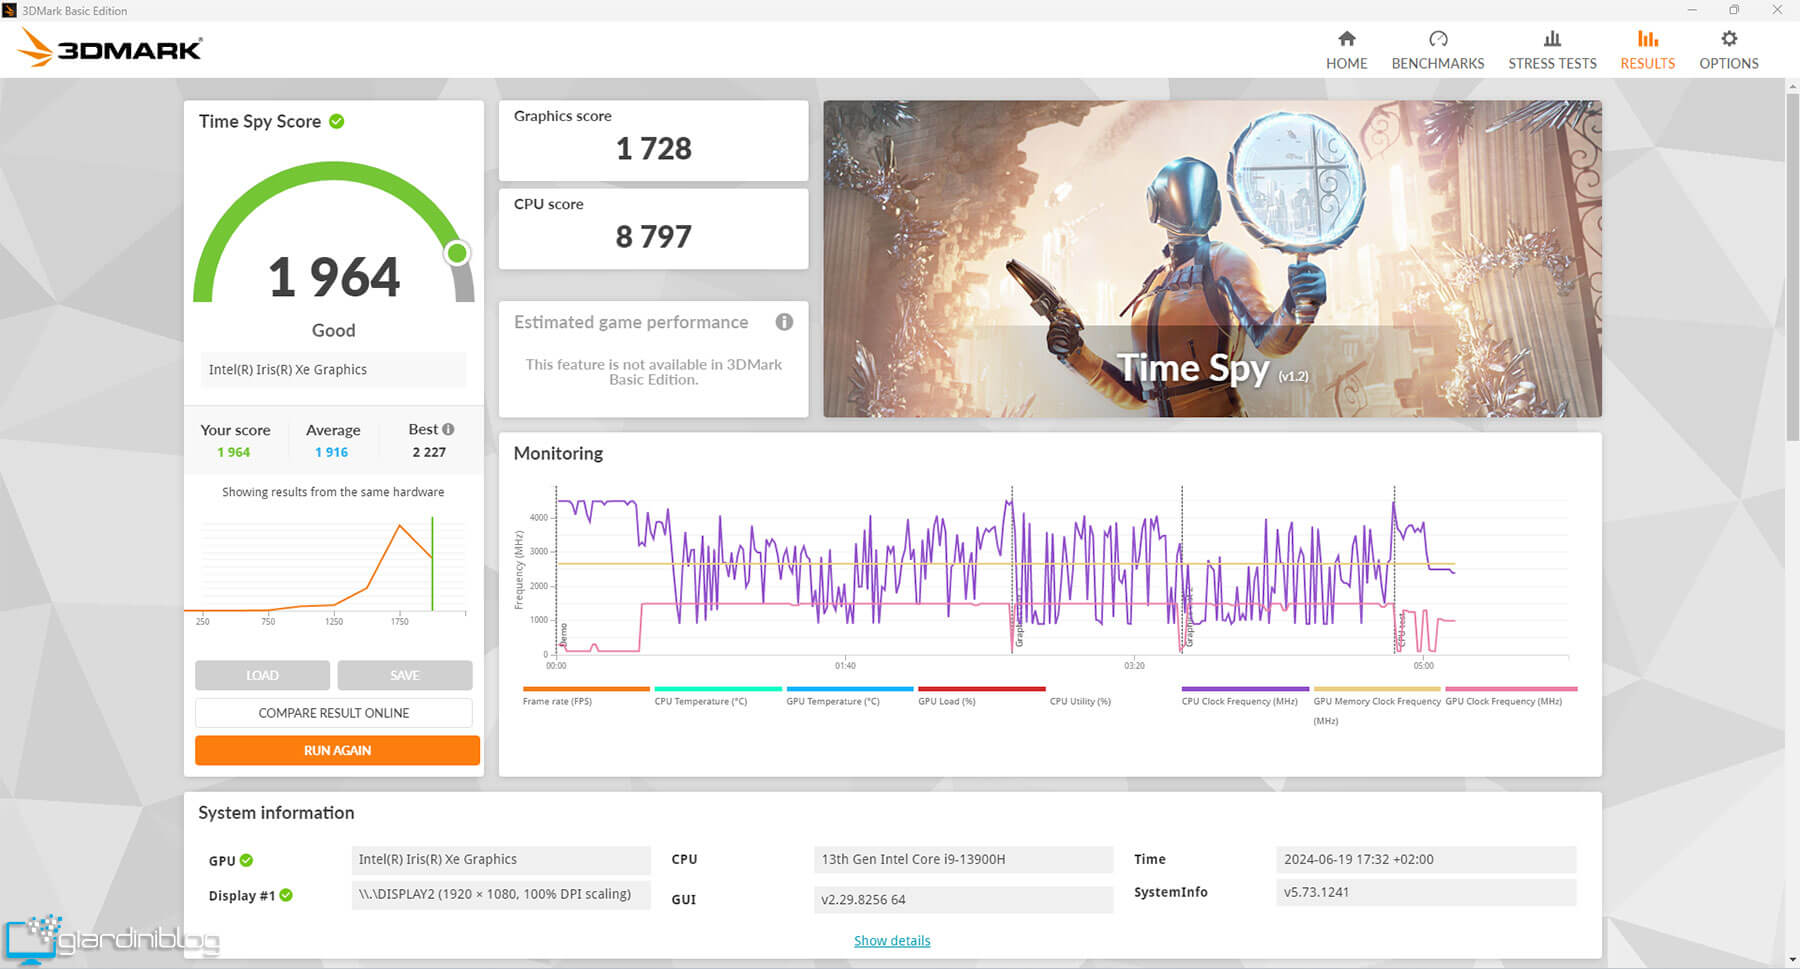This screenshot has width=1800, height=969.
Task: Click info icon on Estimated game performance
Action: pos(784,322)
